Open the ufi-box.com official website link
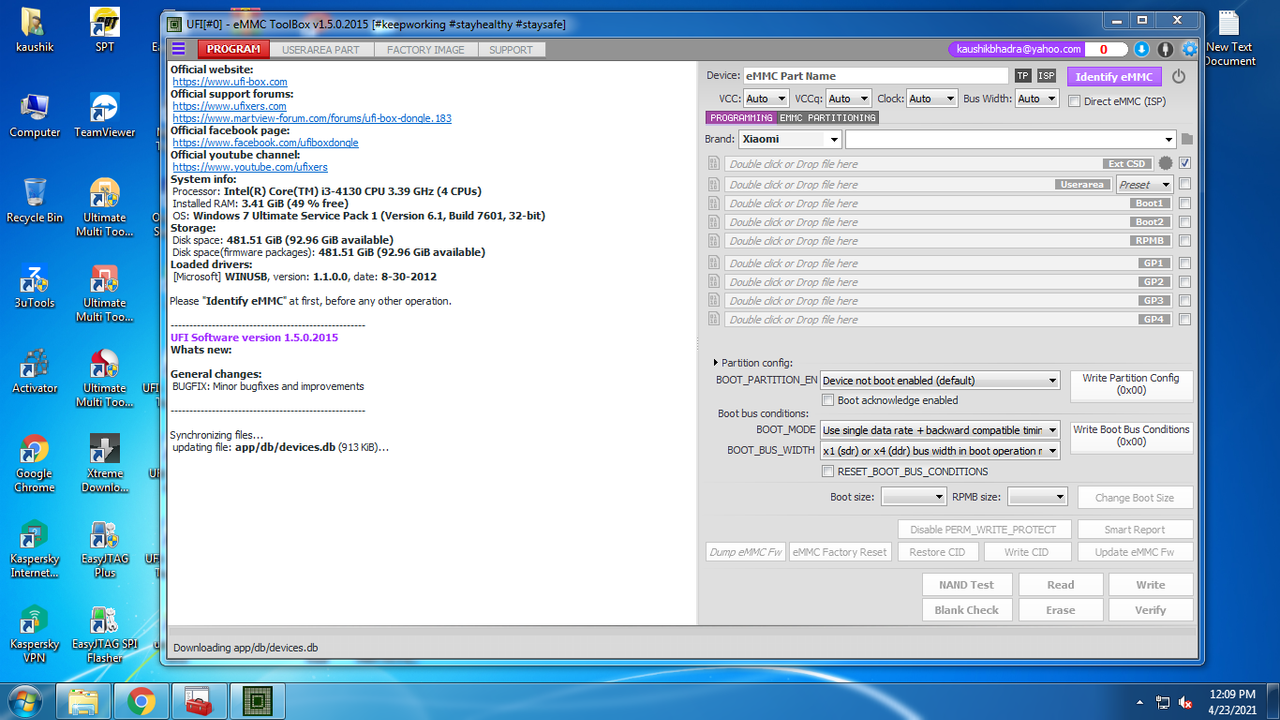The height and width of the screenshot is (720, 1280). (230, 82)
